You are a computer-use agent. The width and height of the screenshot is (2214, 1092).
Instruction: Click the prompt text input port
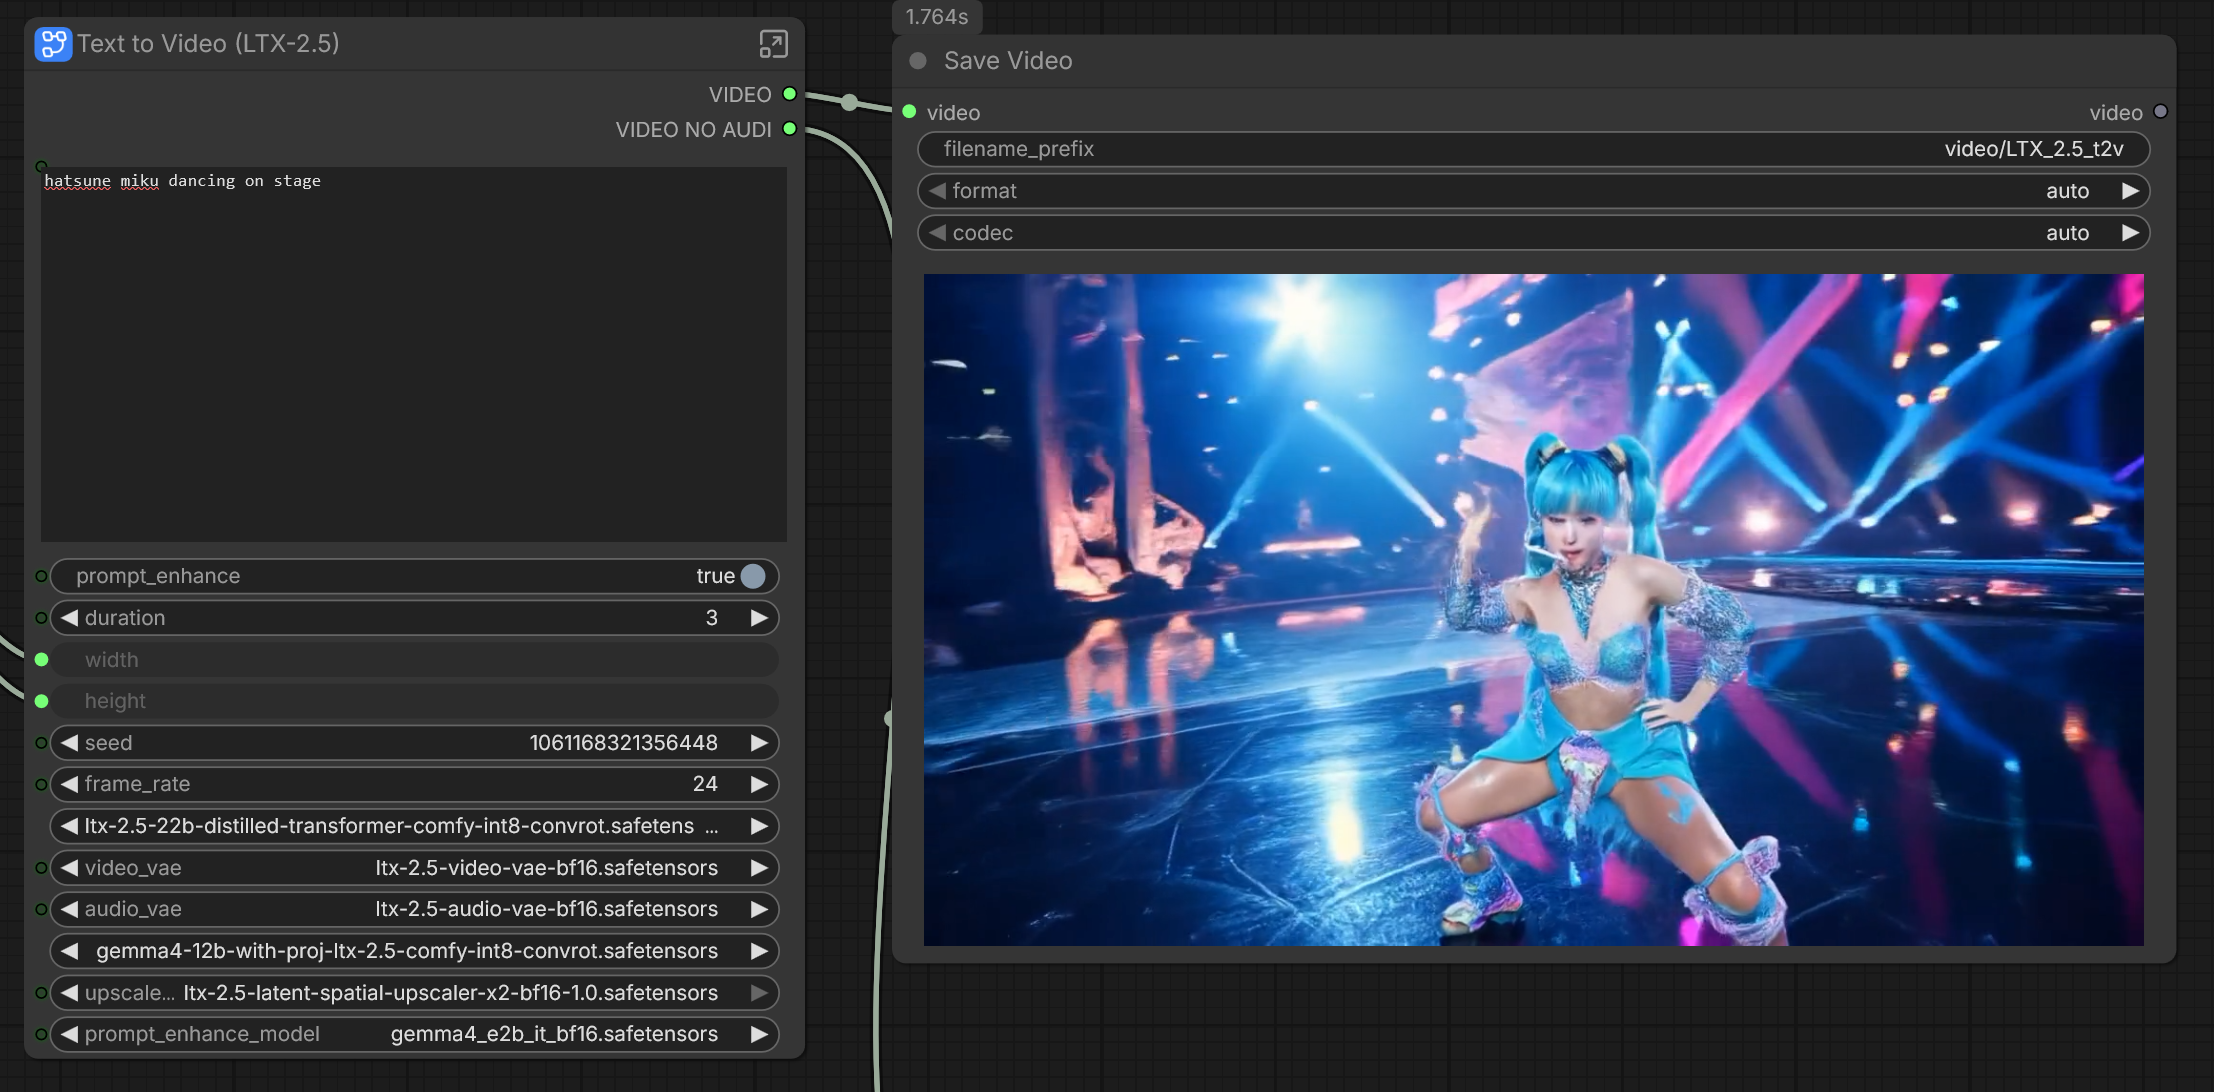(41, 166)
